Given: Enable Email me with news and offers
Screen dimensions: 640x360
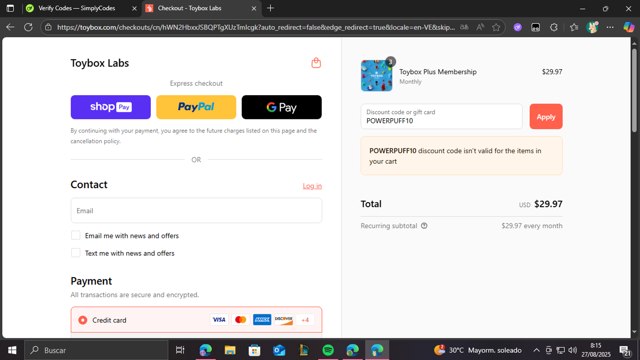Looking at the screenshot, I should (76, 236).
